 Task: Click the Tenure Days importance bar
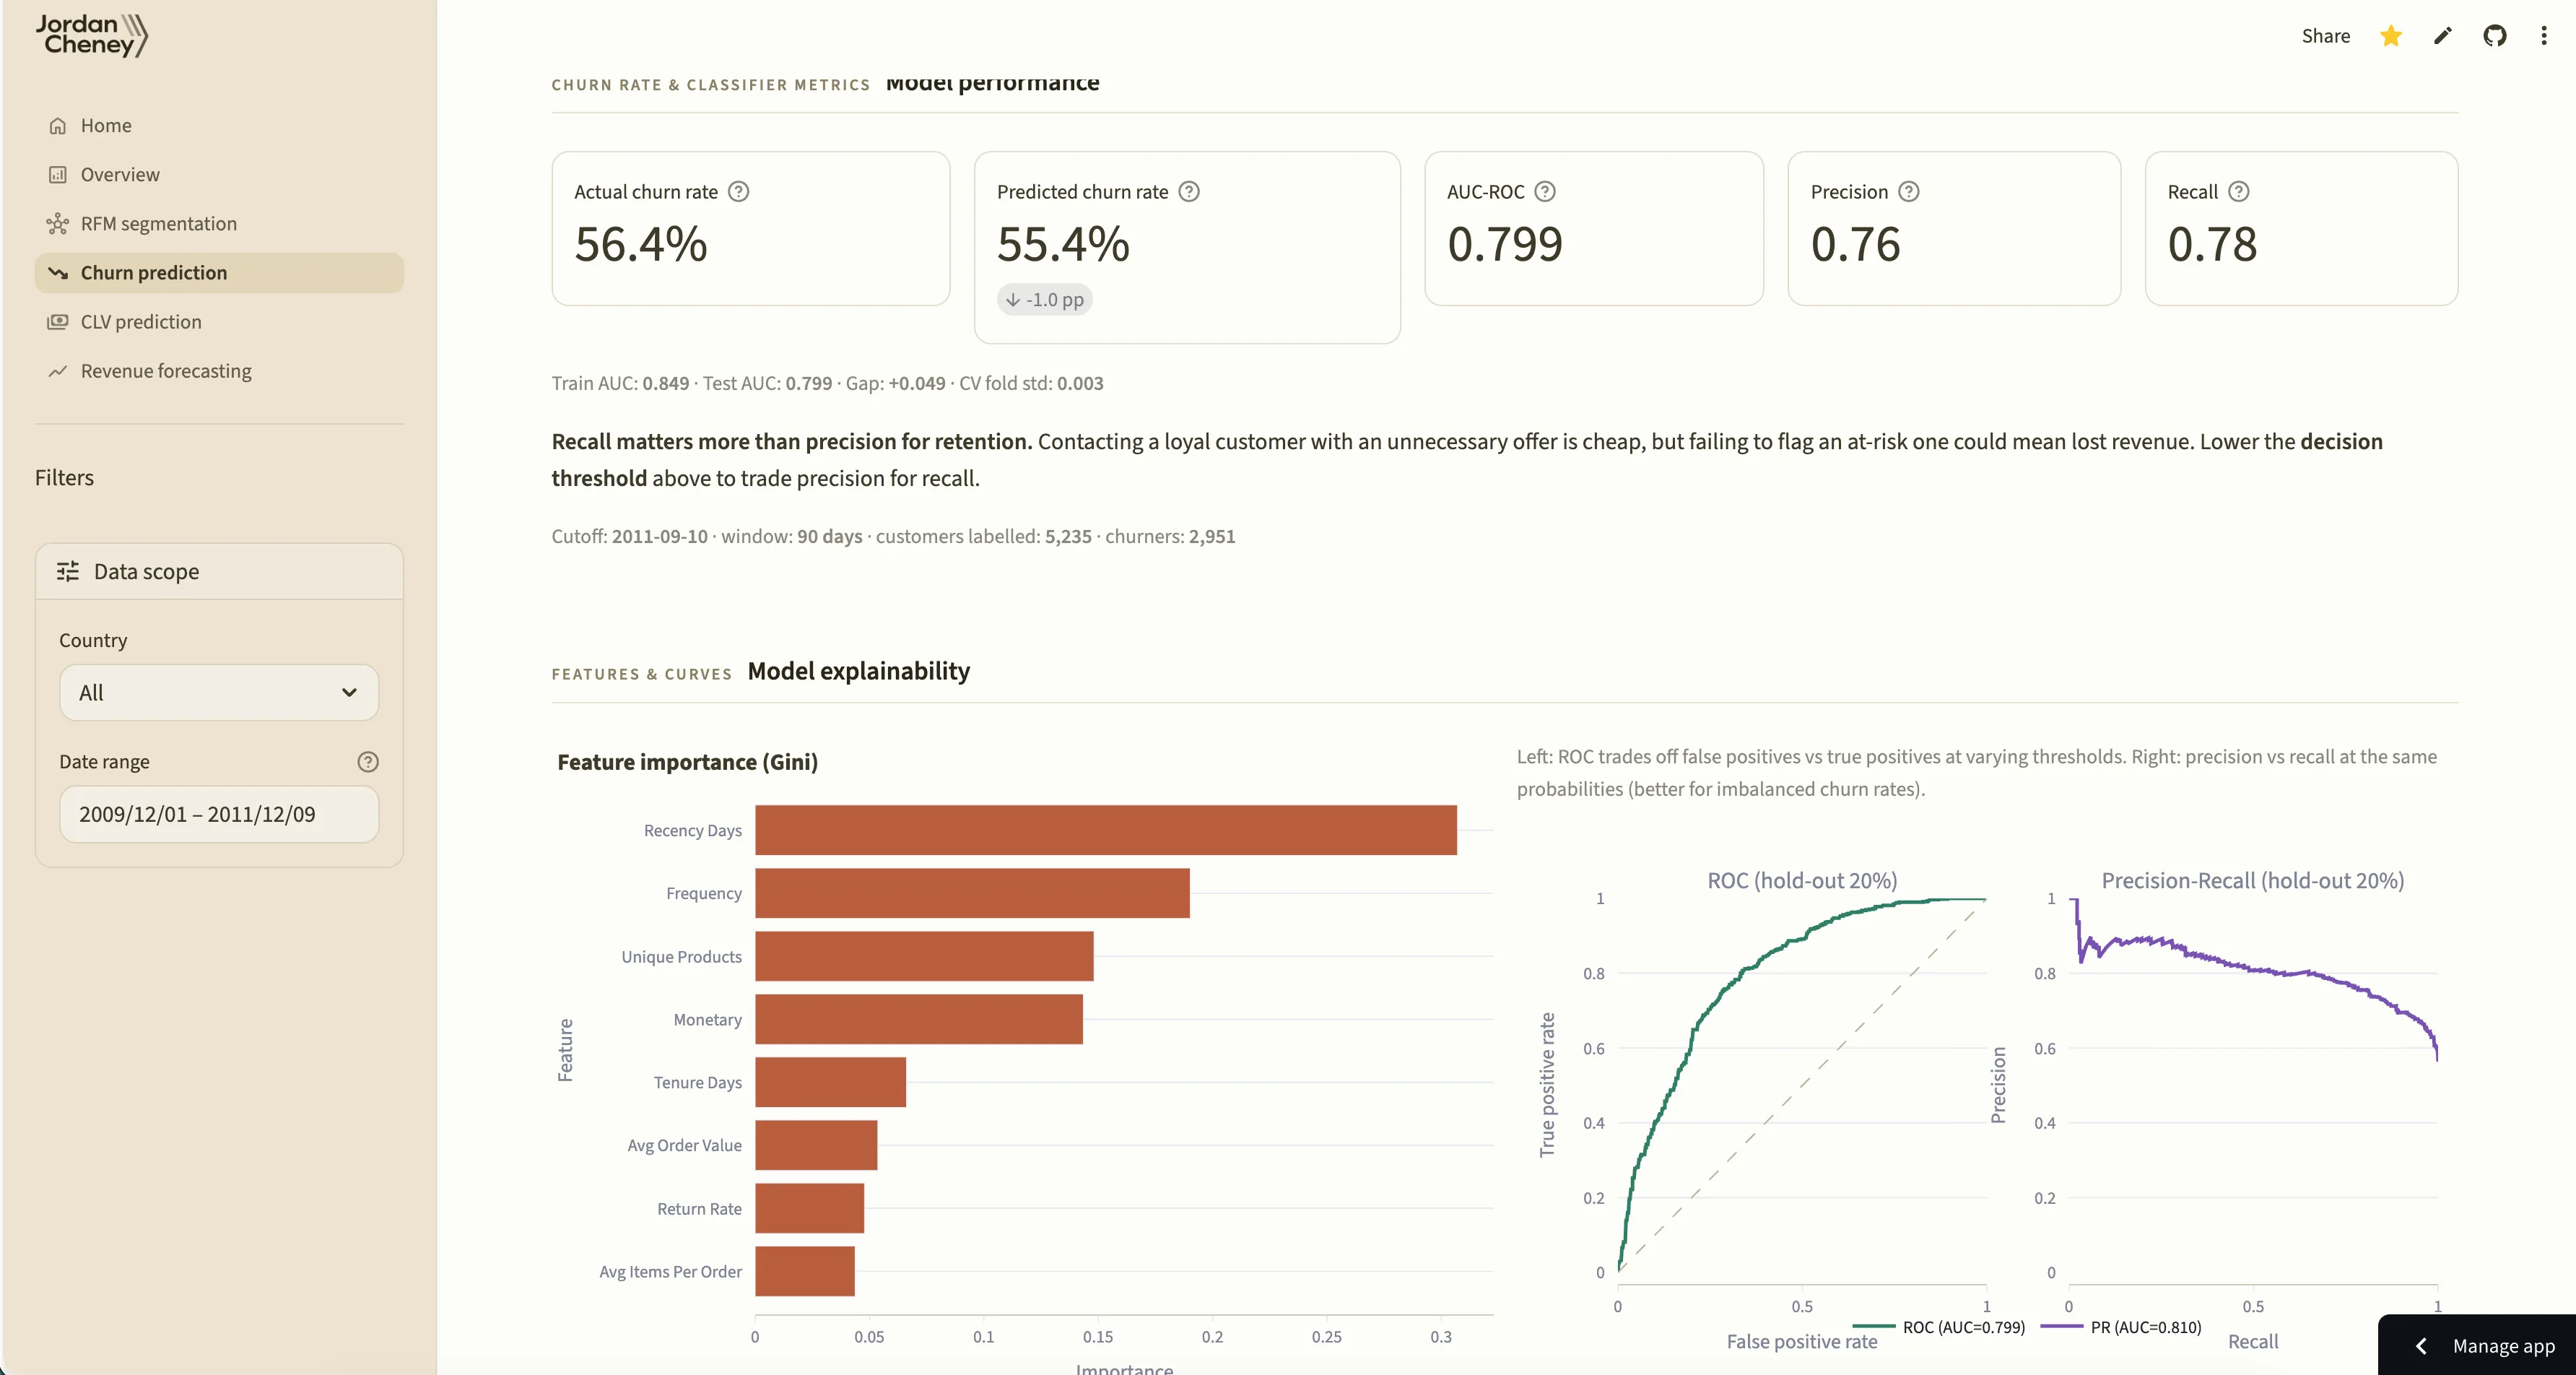tap(830, 1082)
